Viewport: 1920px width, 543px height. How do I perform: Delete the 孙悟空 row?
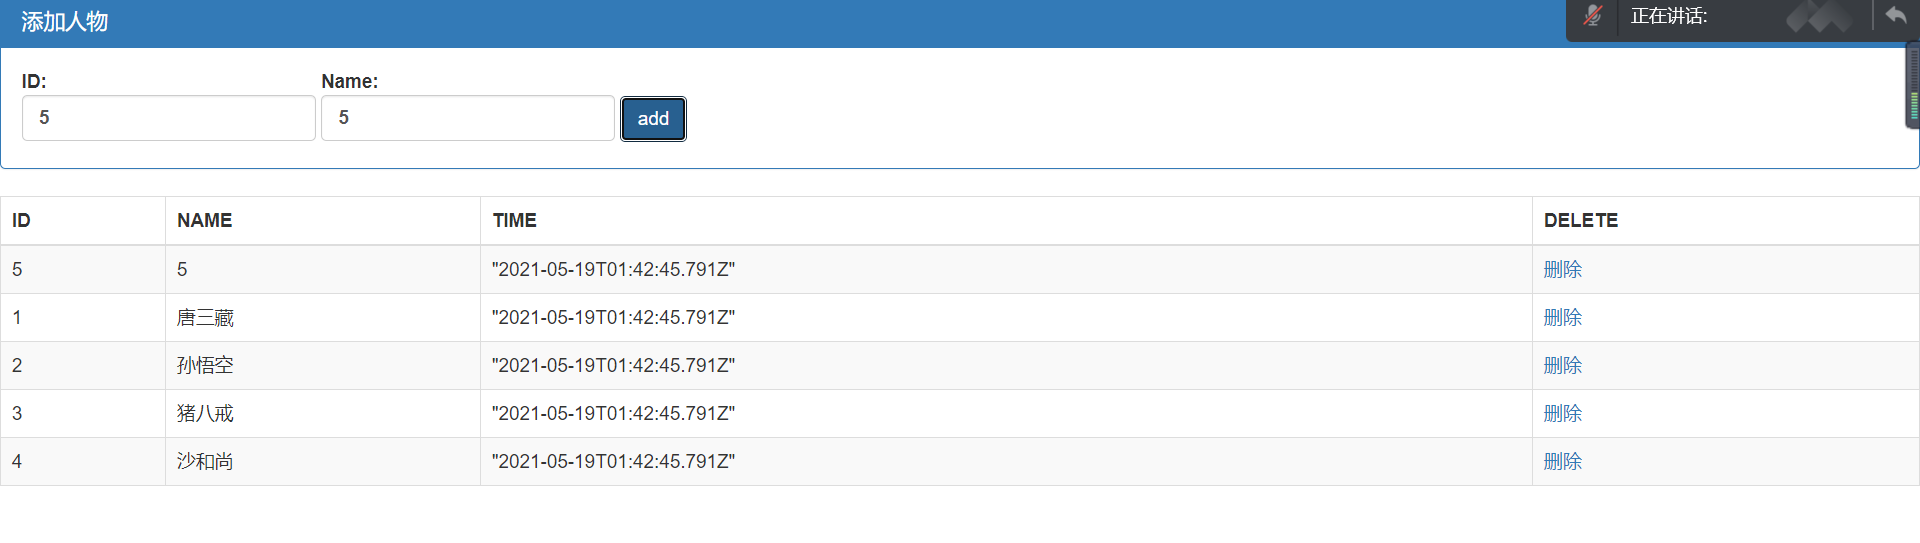pos(1563,365)
